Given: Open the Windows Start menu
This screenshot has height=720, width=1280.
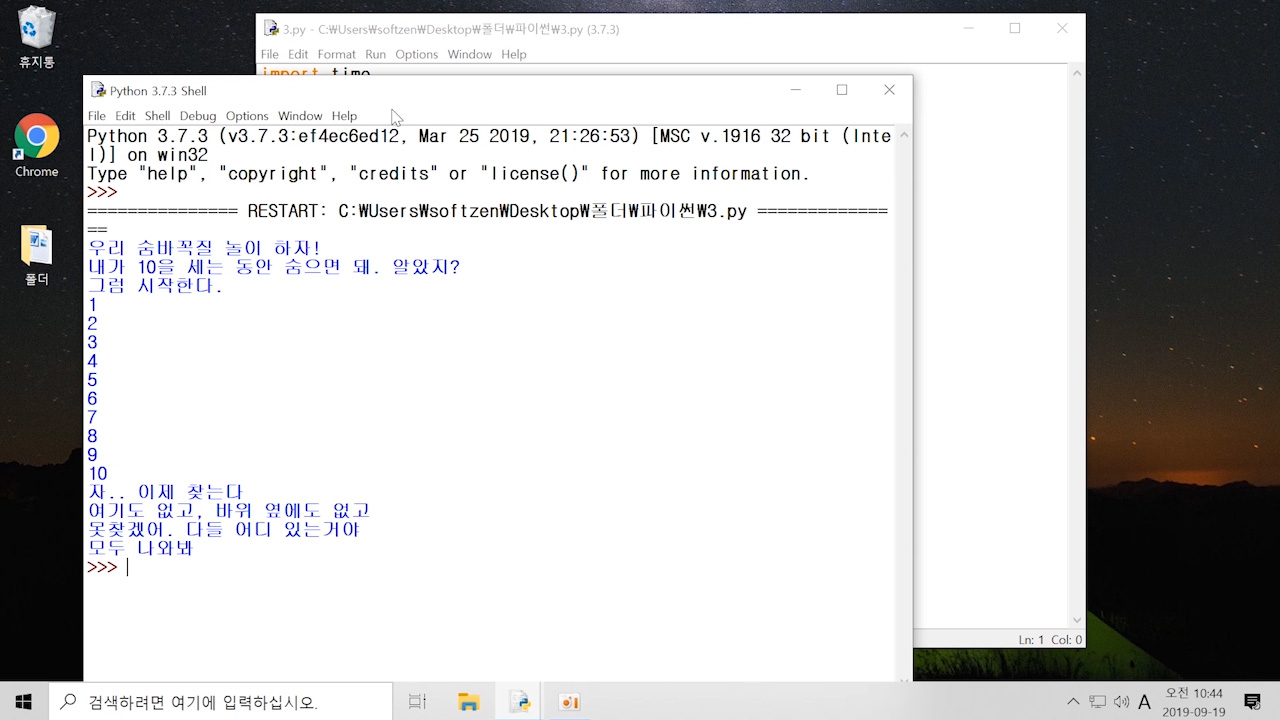Looking at the screenshot, I should pos(24,701).
